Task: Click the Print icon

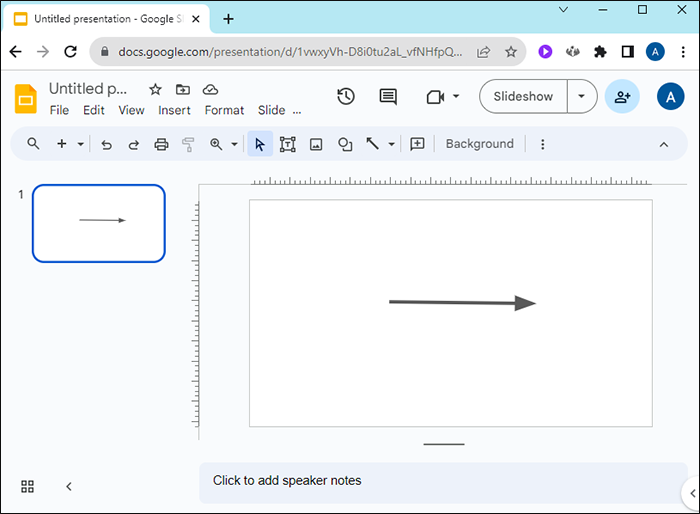Action: 161,144
